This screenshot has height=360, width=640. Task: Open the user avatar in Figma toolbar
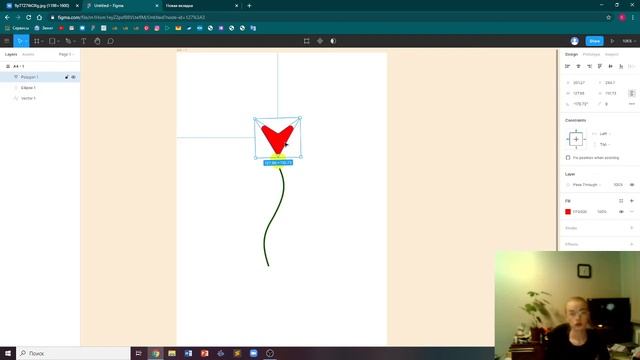click(x=575, y=41)
